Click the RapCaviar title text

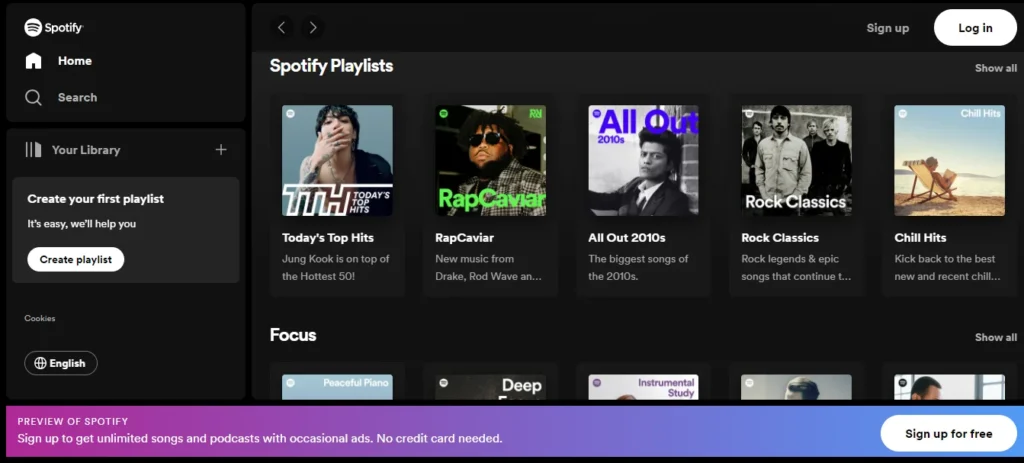[464, 238]
